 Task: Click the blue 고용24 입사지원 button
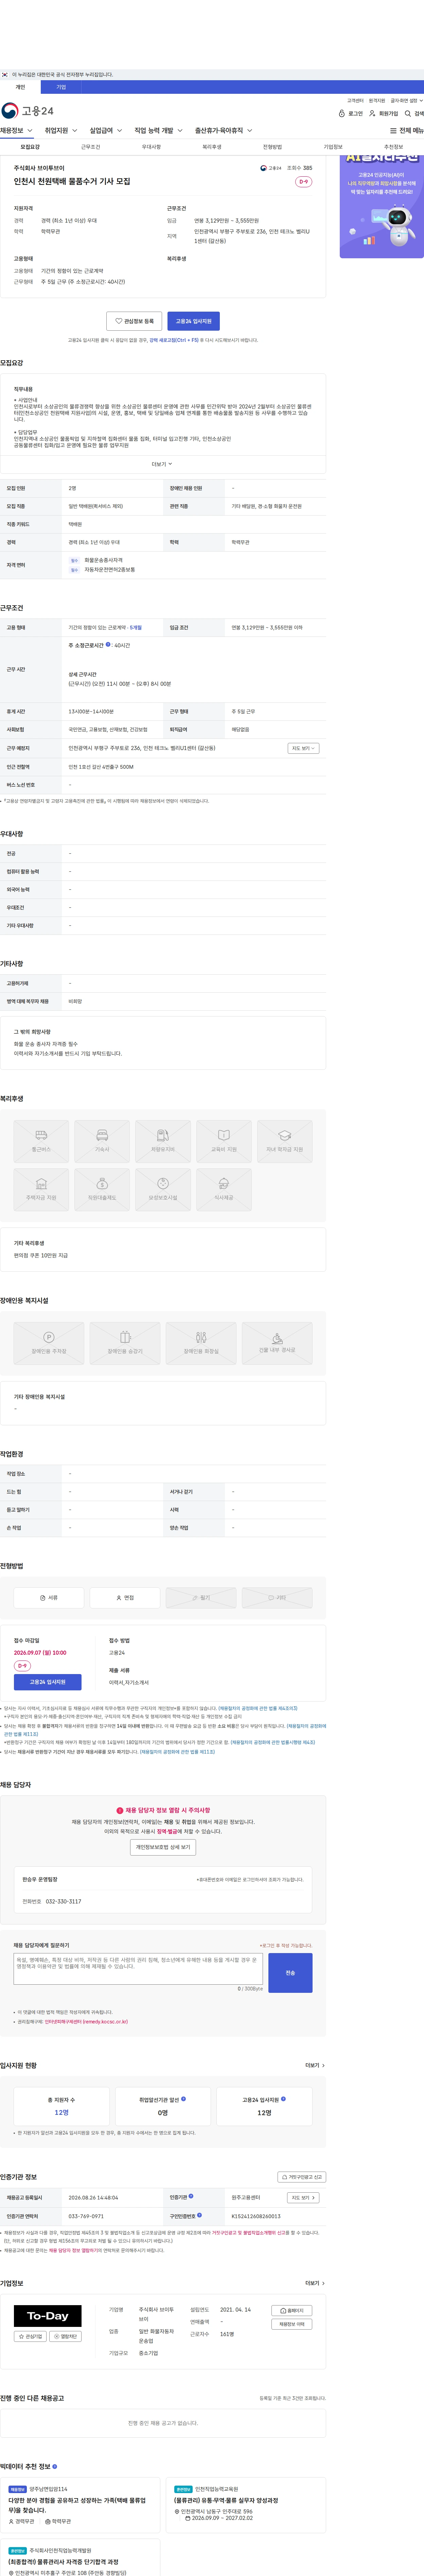point(193,321)
